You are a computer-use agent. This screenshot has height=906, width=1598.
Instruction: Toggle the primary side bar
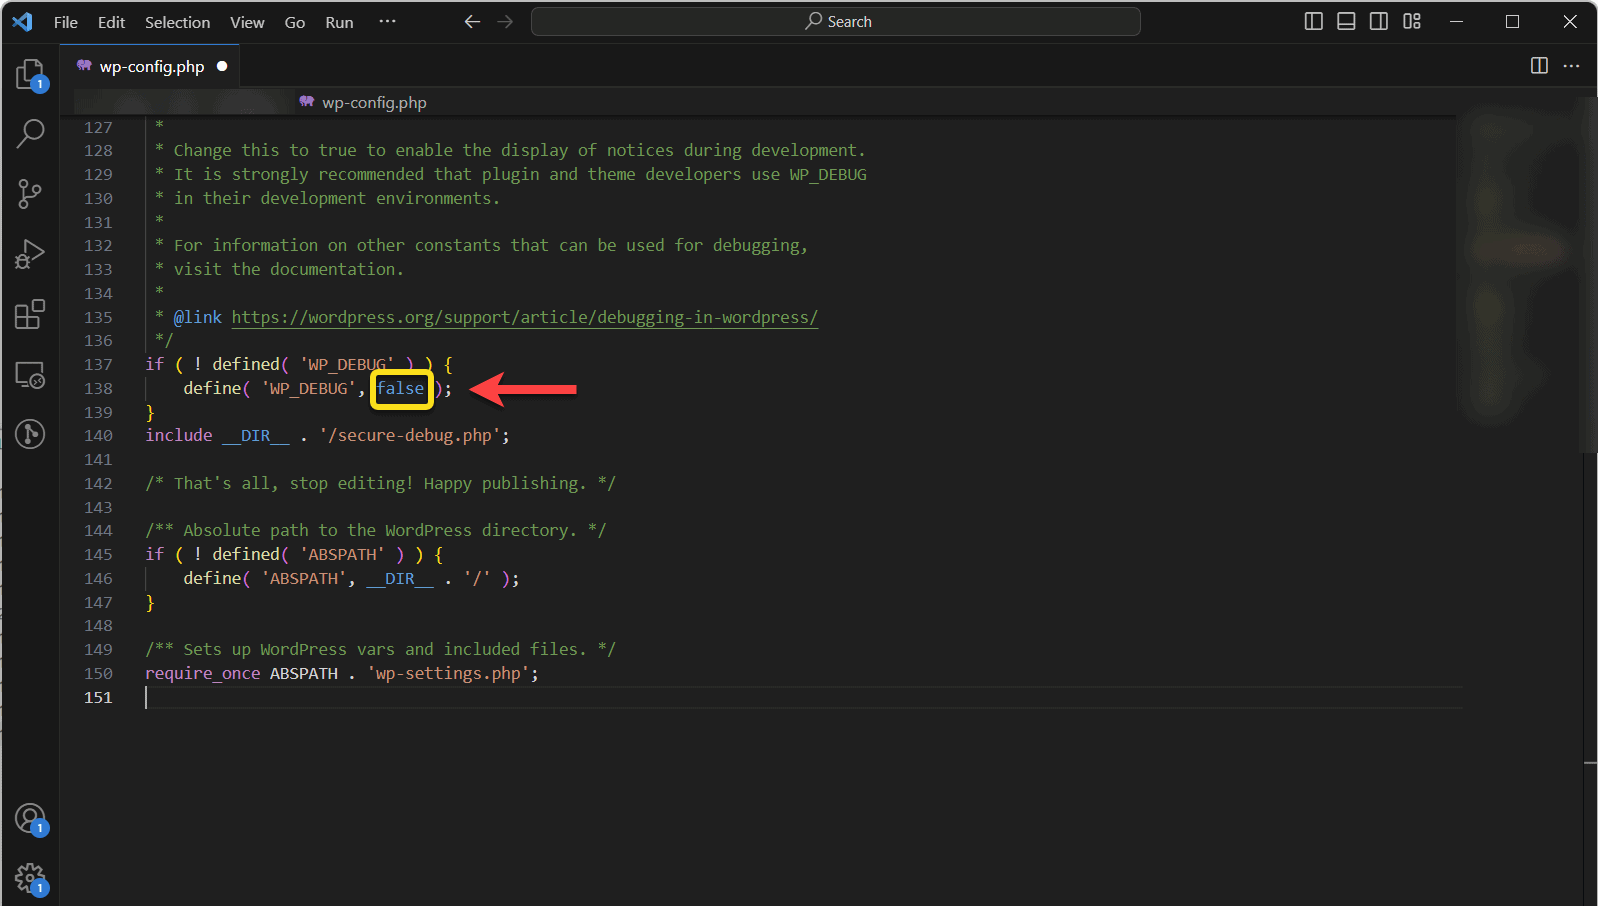click(1314, 21)
